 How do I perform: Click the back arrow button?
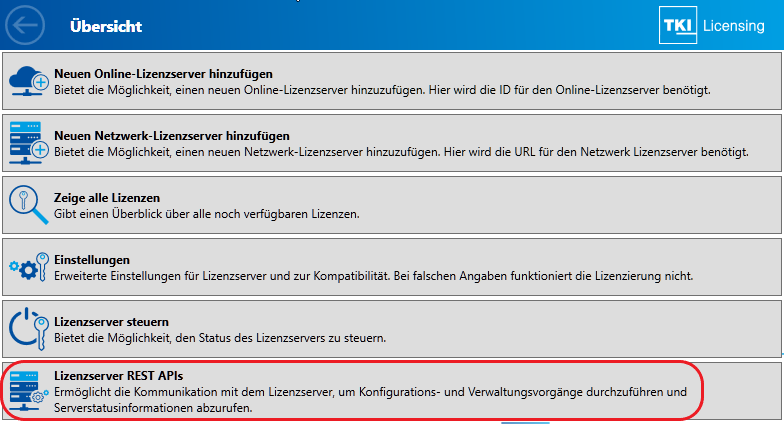click(24, 25)
